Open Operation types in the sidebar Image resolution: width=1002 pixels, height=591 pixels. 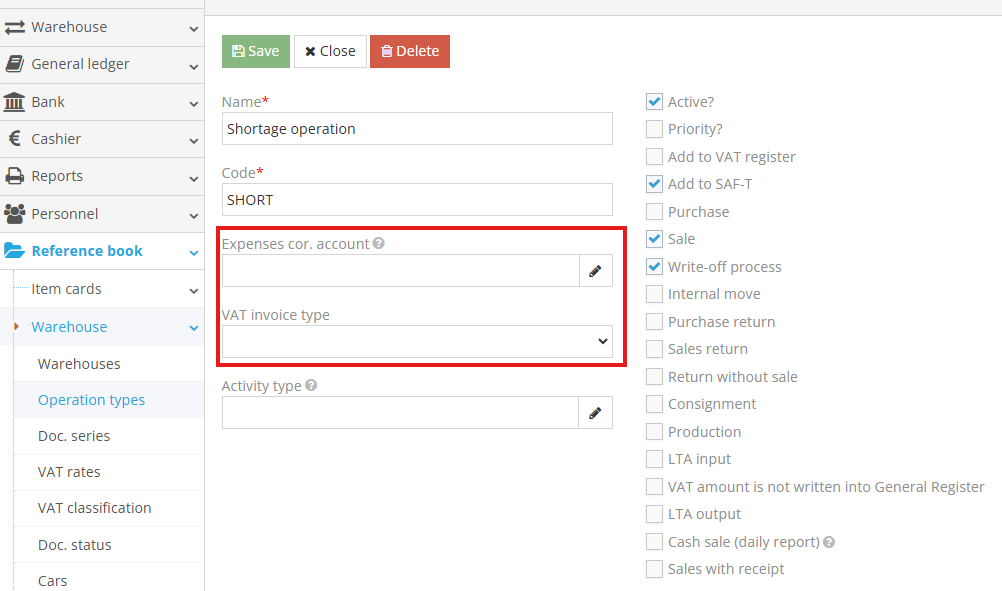(x=91, y=400)
